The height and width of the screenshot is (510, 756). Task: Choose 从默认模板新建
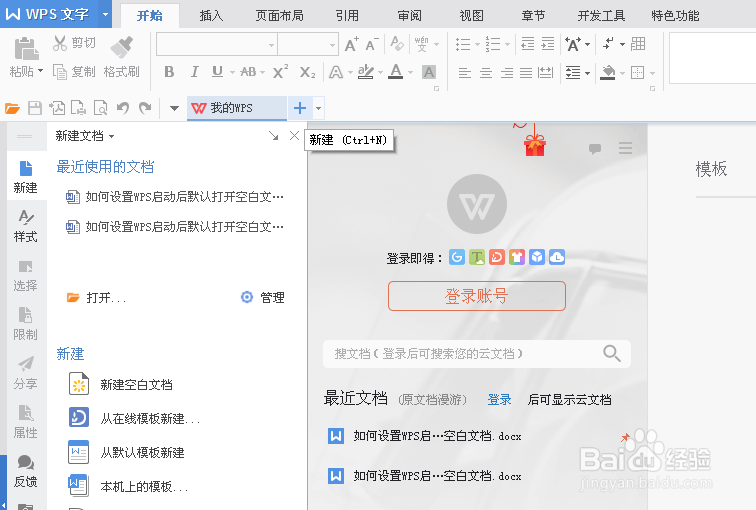pos(126,452)
